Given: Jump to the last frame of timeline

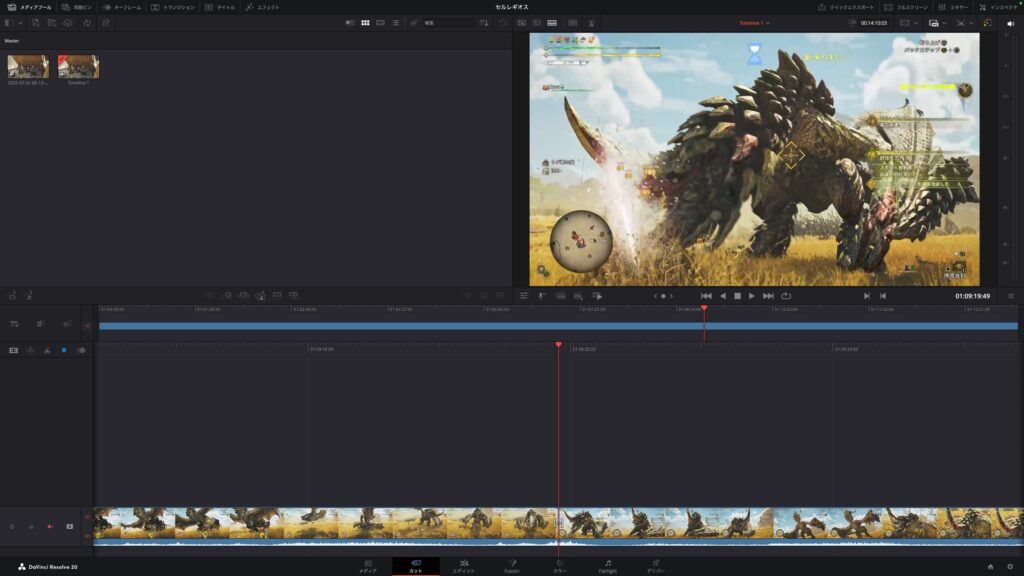Looking at the screenshot, I should point(769,296).
